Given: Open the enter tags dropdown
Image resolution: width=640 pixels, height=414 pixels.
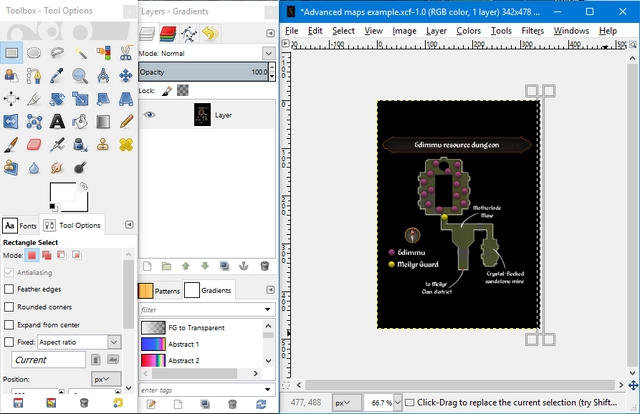Looking at the screenshot, I should click(268, 390).
